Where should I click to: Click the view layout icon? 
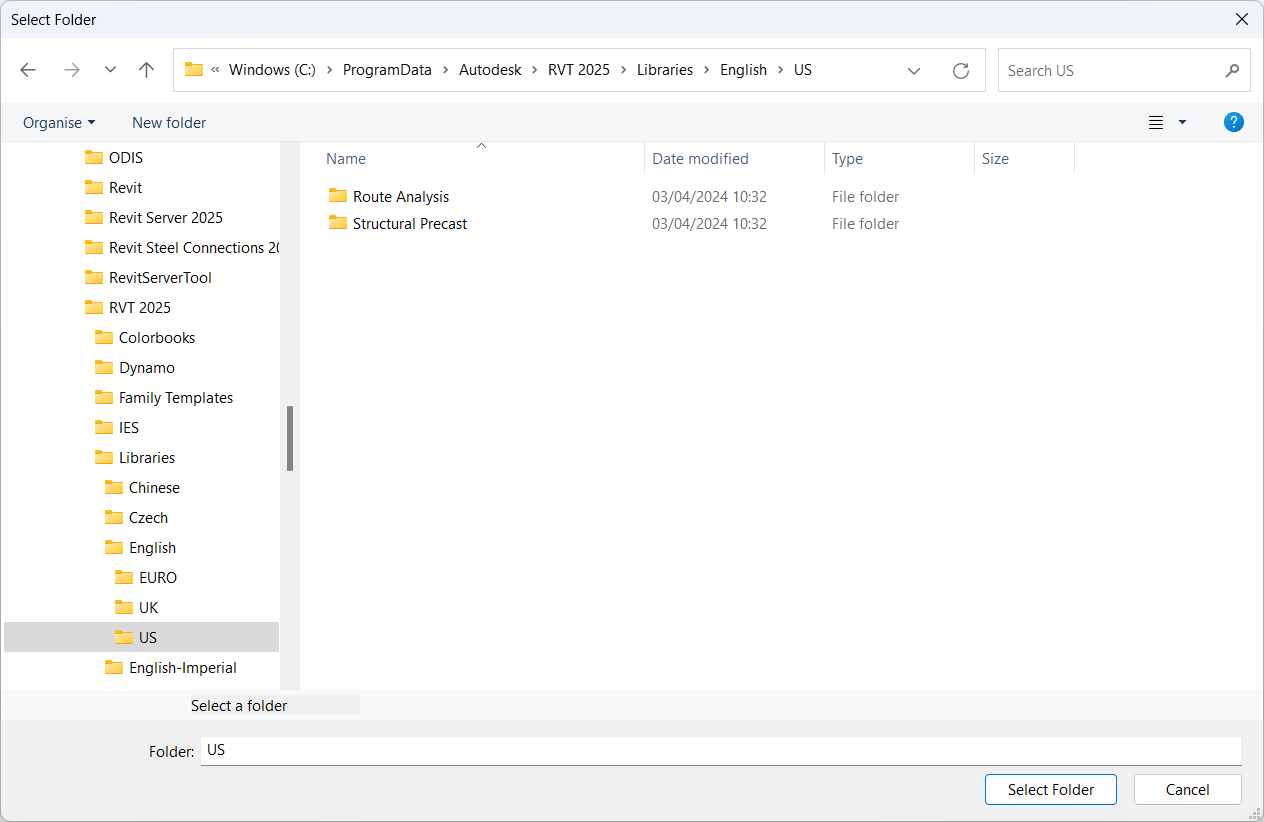point(1156,122)
